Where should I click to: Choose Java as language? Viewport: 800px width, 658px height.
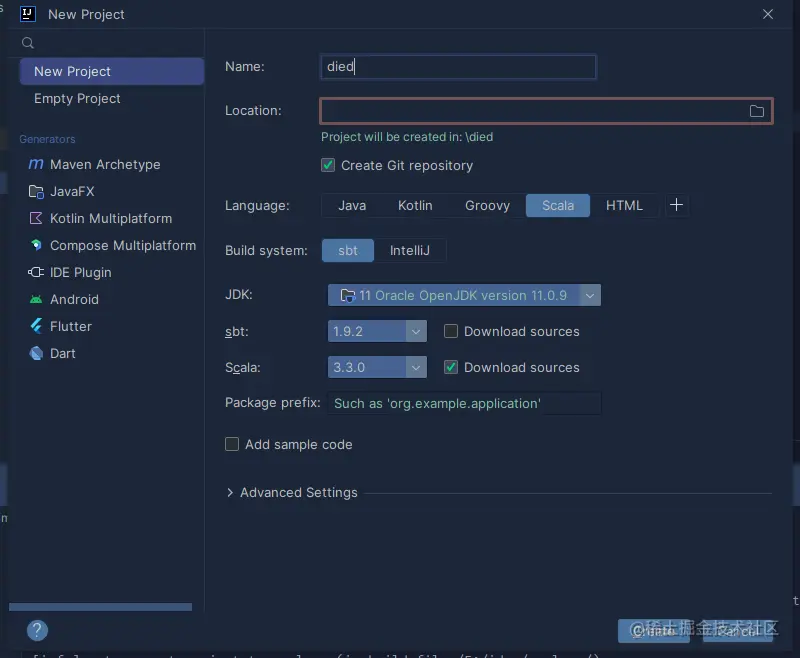pos(352,206)
